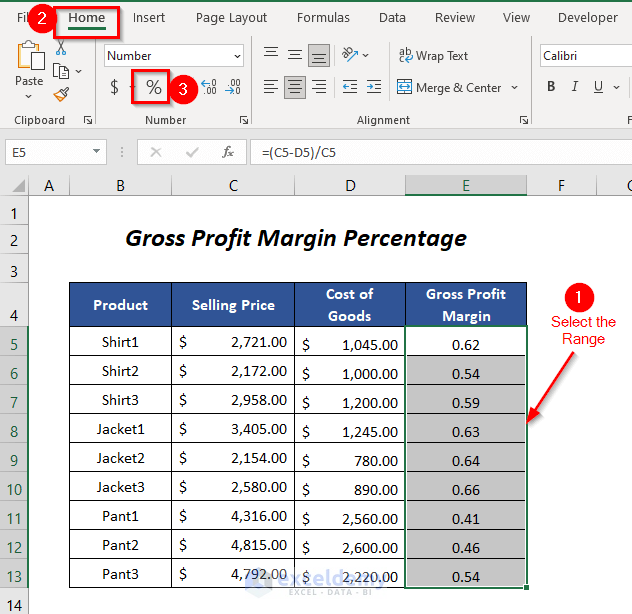Open the Number format dialog launcher

[243, 120]
